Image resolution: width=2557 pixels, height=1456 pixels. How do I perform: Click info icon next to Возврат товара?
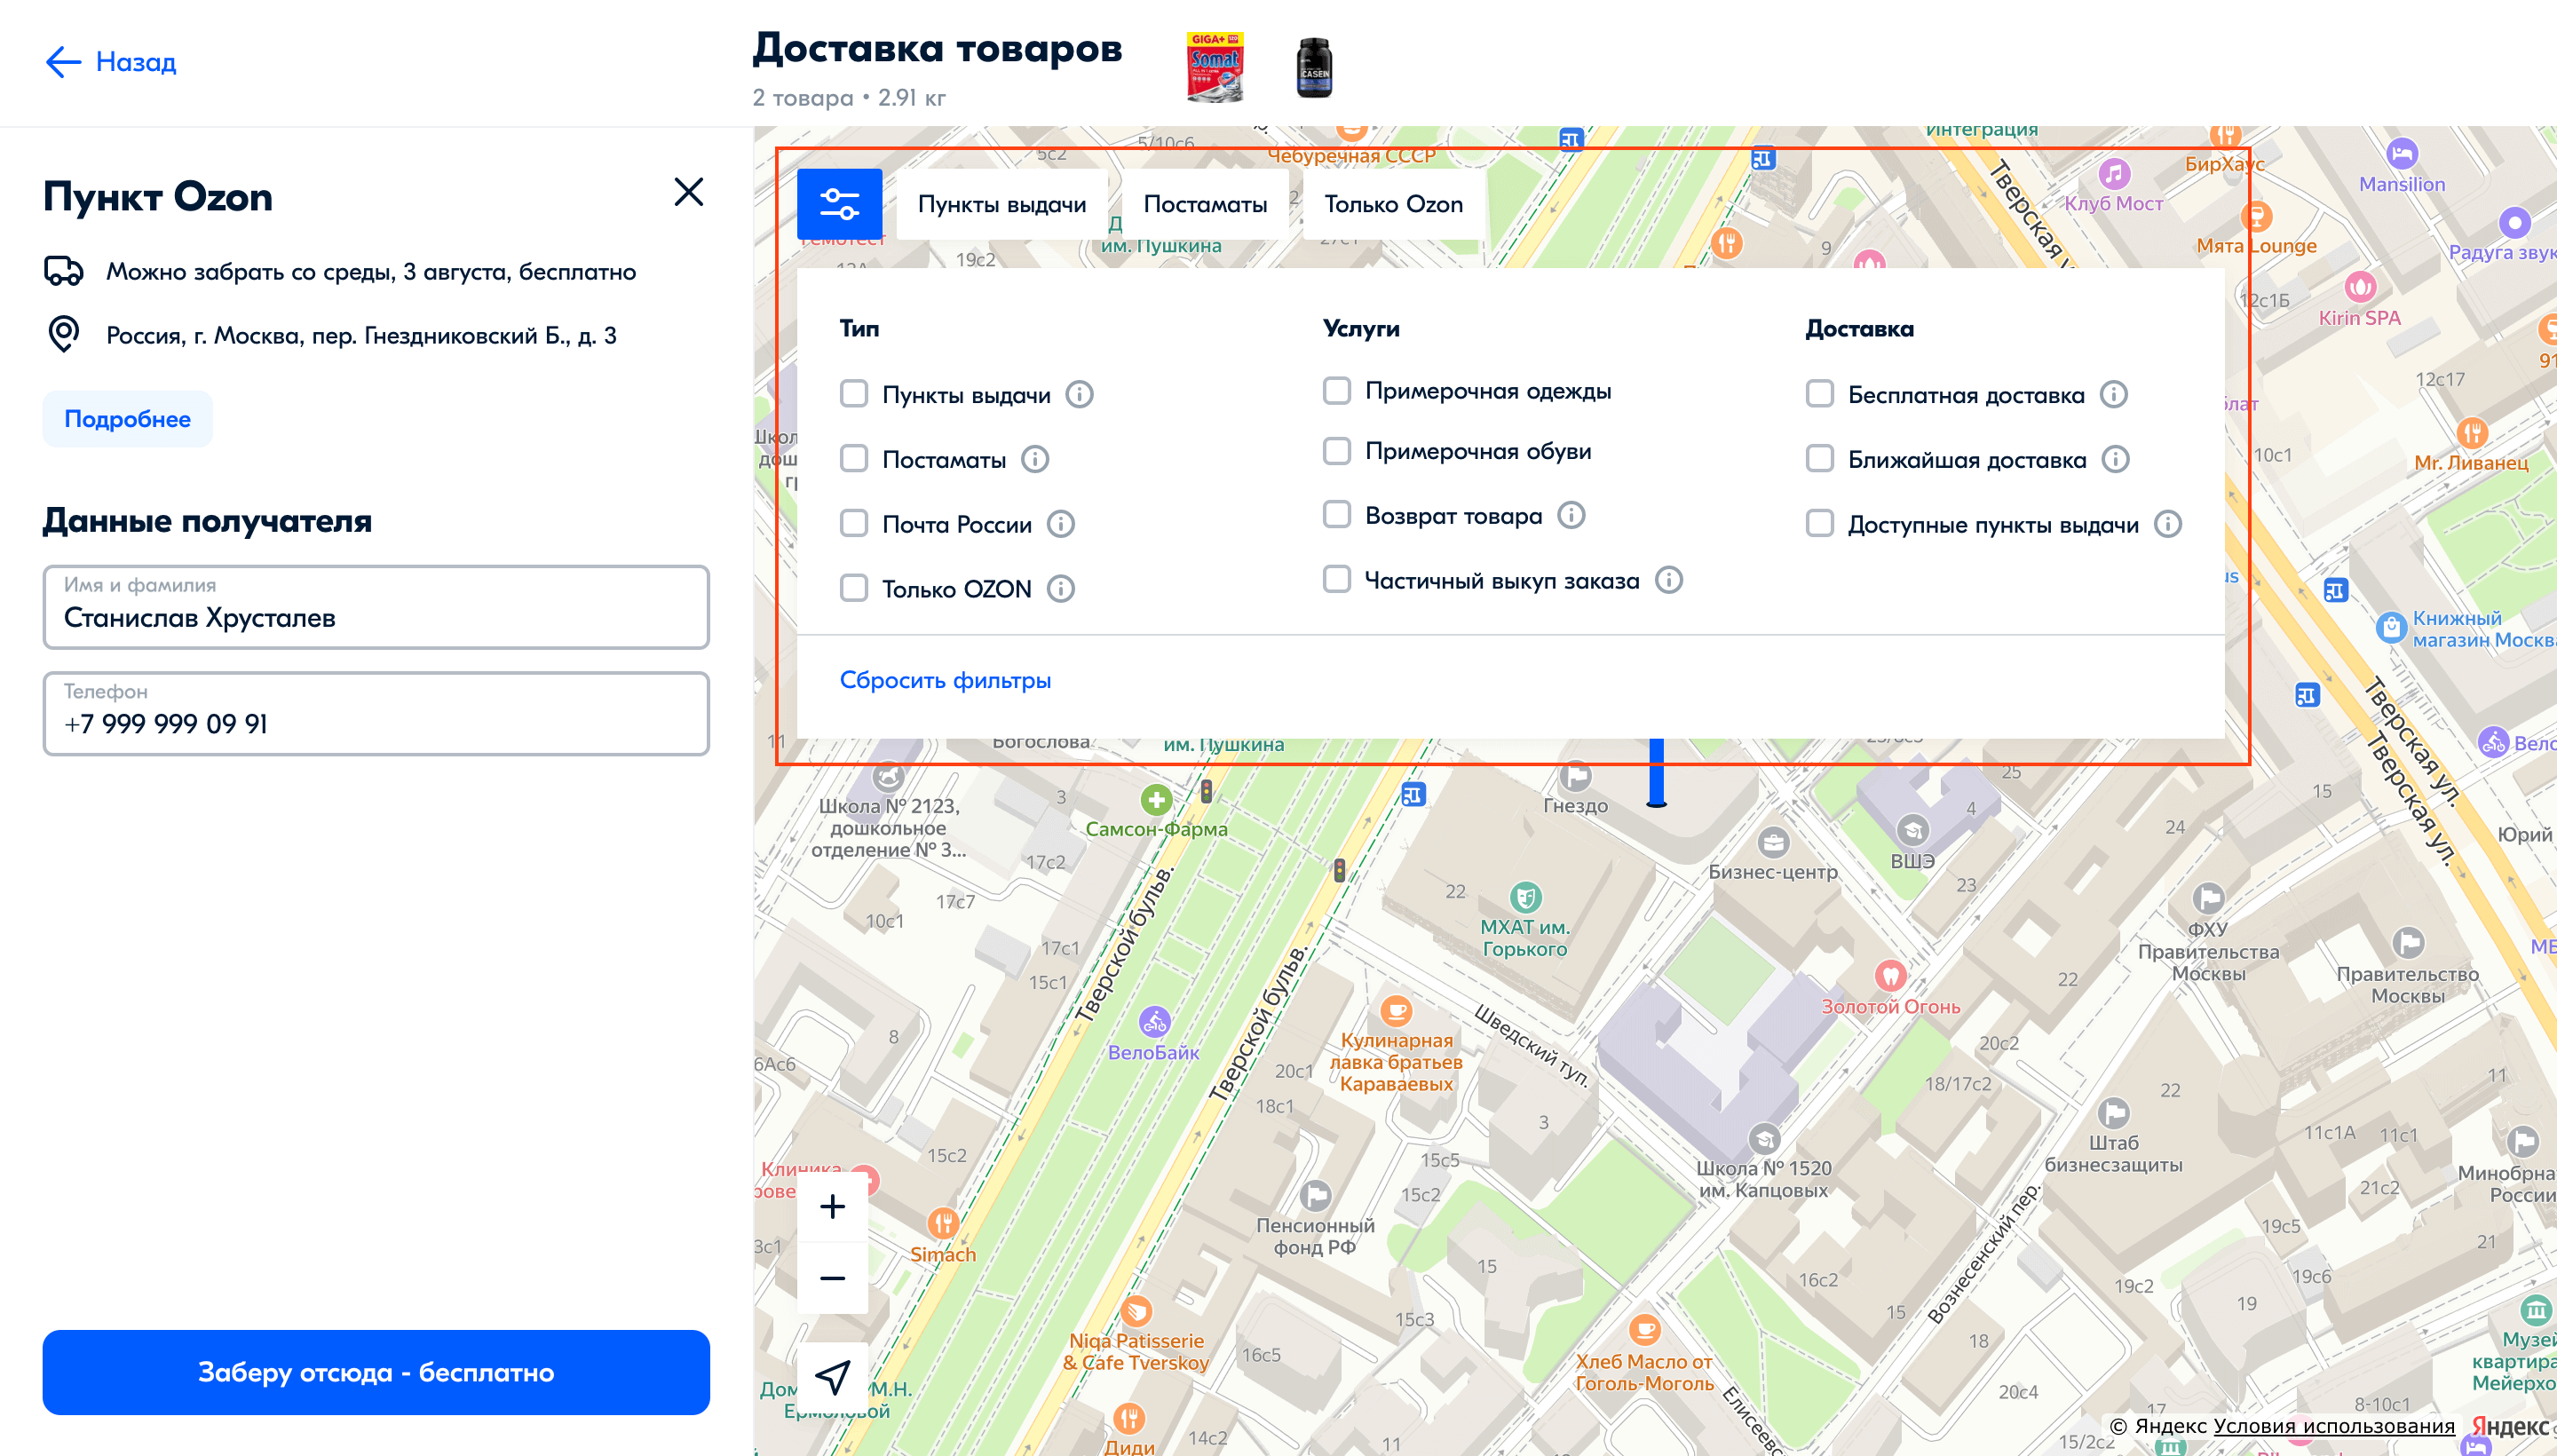coord(1571,515)
